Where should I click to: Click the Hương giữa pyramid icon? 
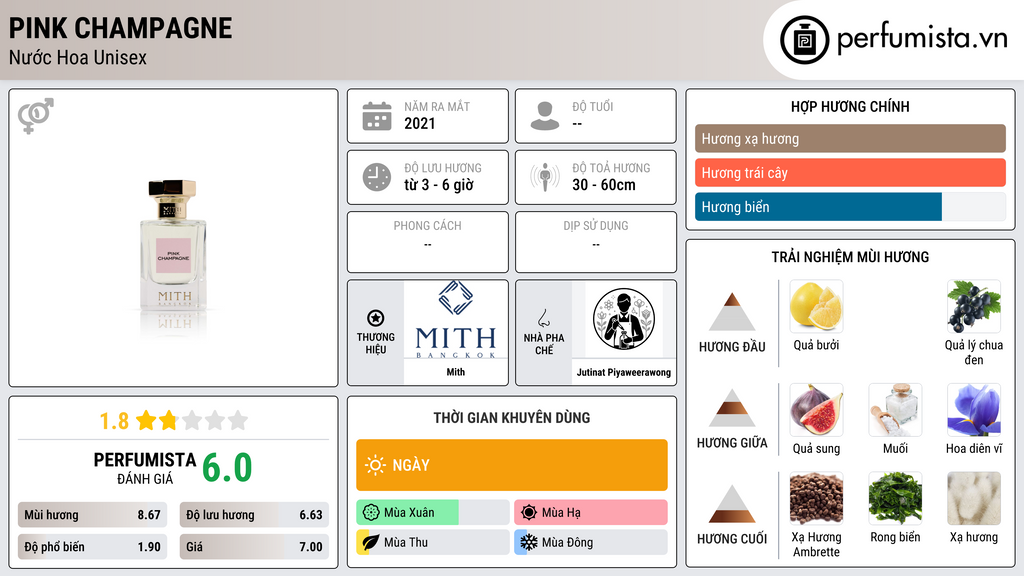click(732, 408)
